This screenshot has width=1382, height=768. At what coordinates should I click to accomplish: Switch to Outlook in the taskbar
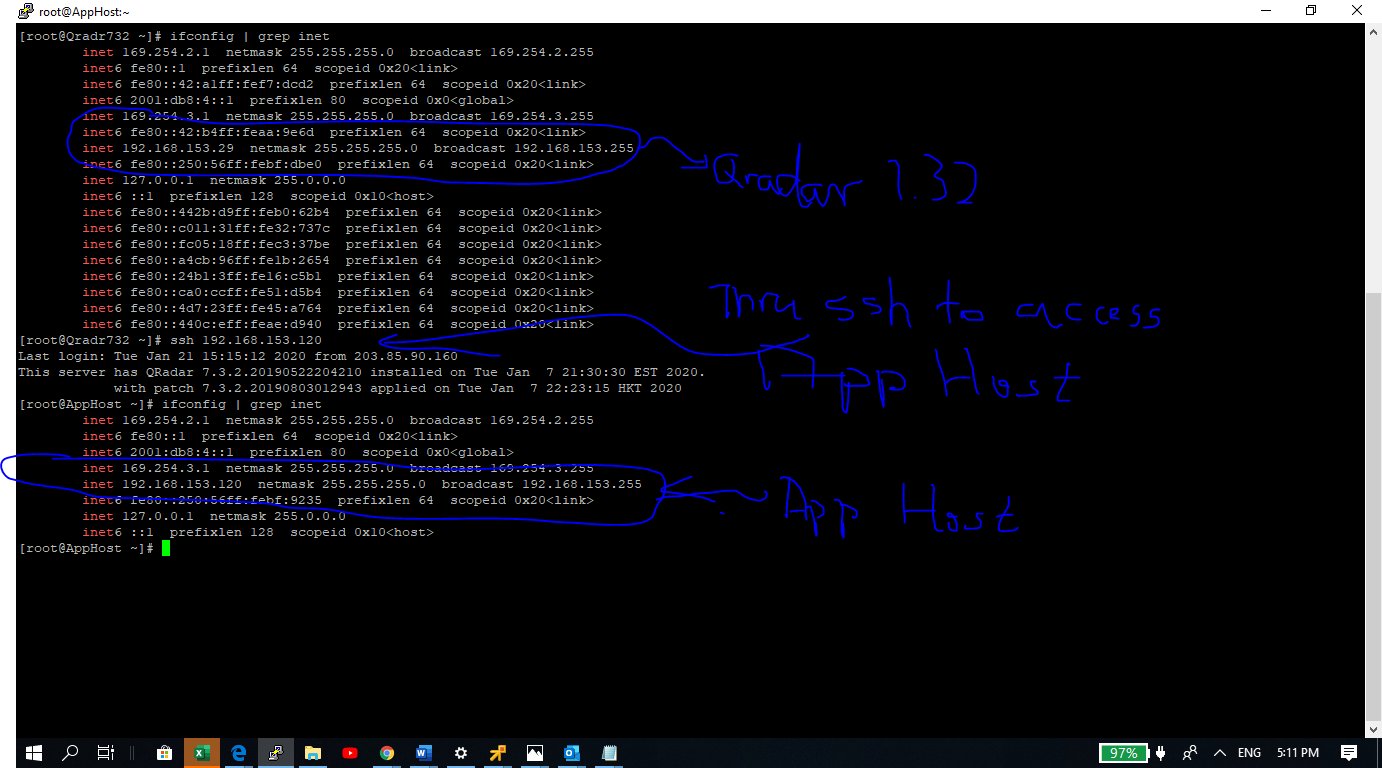coord(572,753)
